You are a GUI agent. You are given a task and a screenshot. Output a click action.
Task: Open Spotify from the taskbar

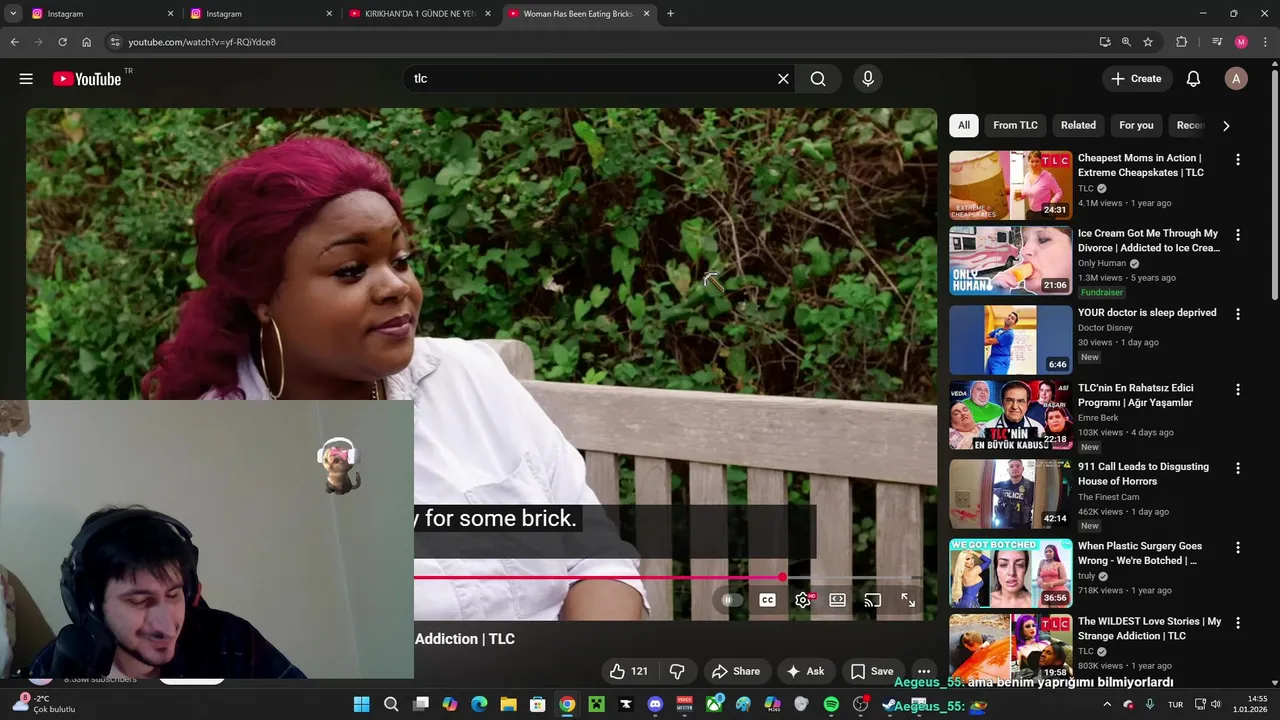(831, 704)
